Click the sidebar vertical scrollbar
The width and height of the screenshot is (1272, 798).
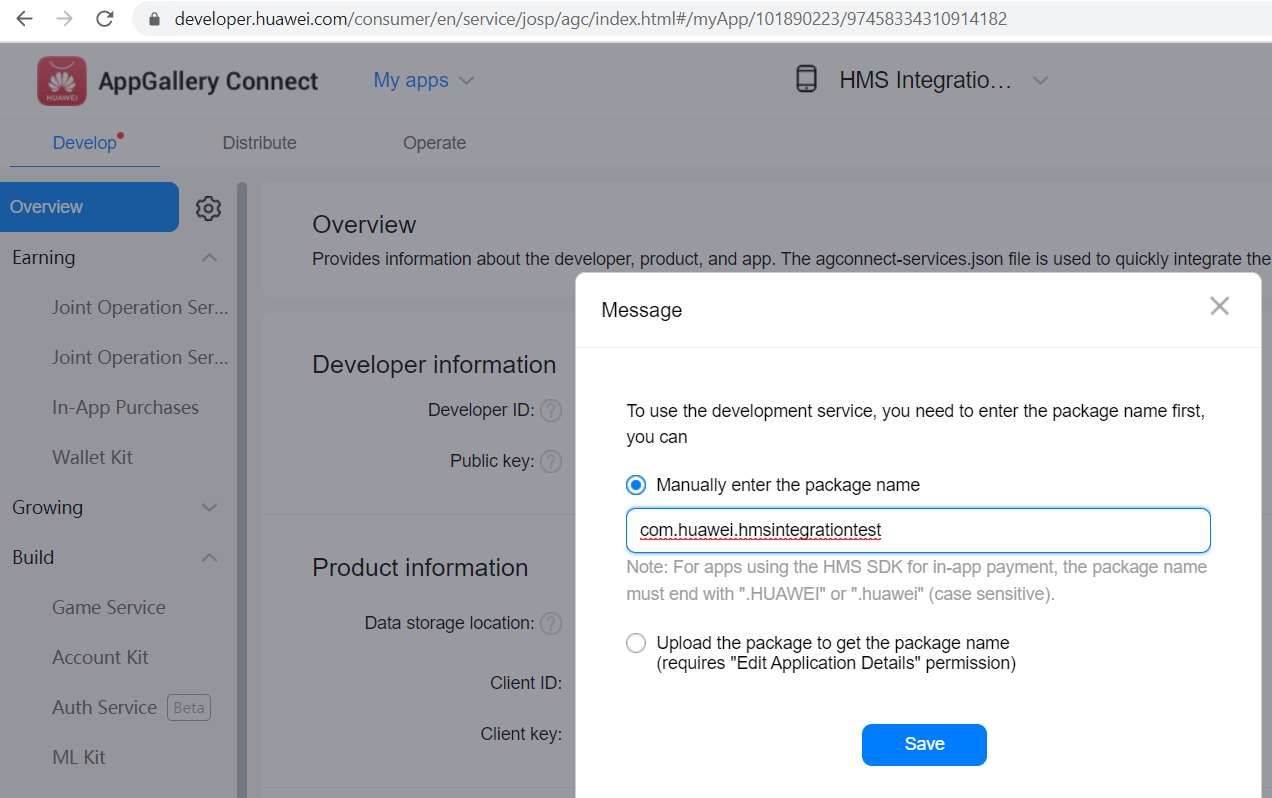241,490
